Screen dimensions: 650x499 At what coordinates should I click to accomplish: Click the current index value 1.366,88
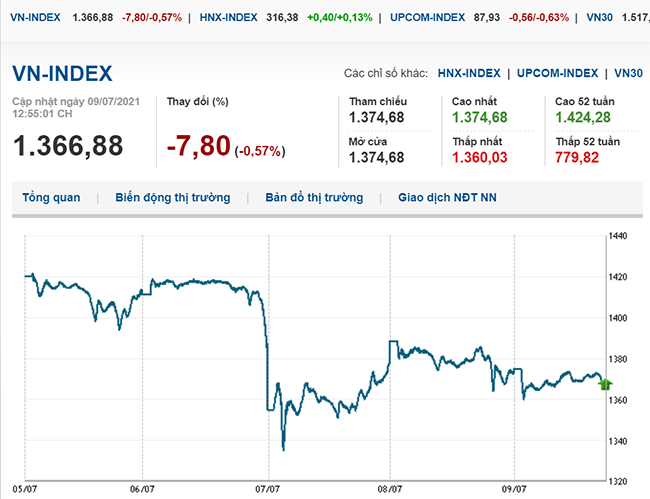click(68, 146)
